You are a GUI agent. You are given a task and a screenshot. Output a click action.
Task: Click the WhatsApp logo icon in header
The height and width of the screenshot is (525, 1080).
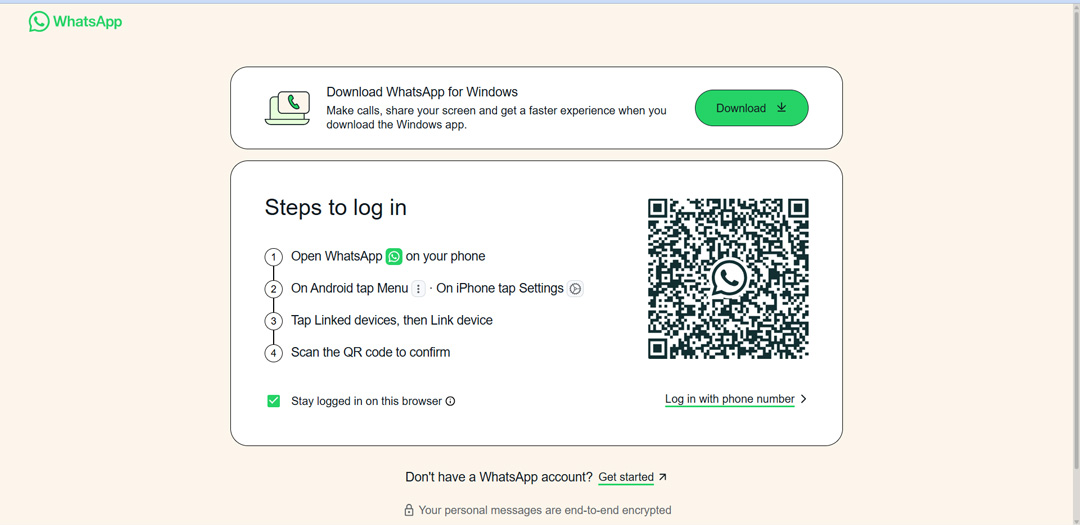(x=39, y=21)
